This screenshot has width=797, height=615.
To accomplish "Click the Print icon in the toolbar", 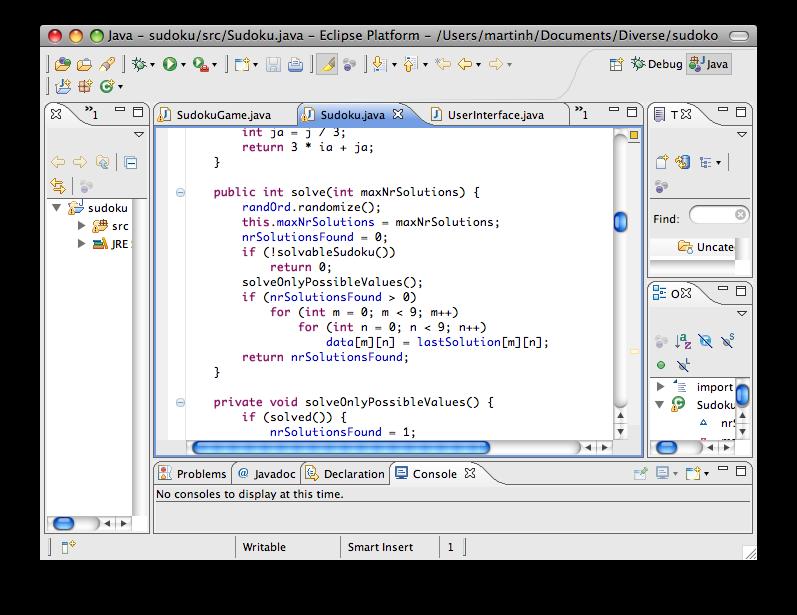I will click(295, 65).
